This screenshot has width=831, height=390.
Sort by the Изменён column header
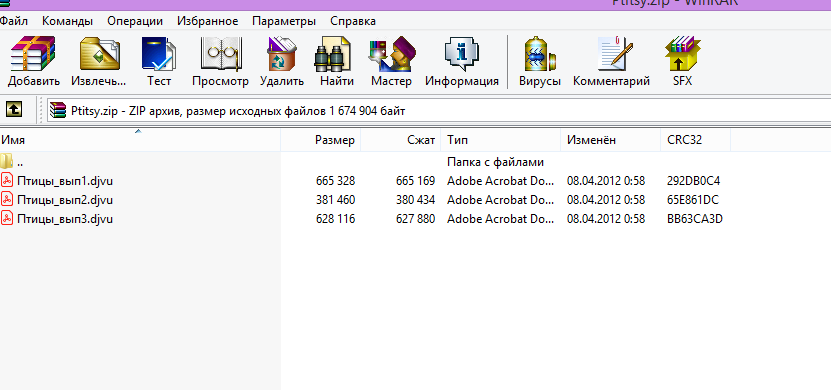point(611,140)
